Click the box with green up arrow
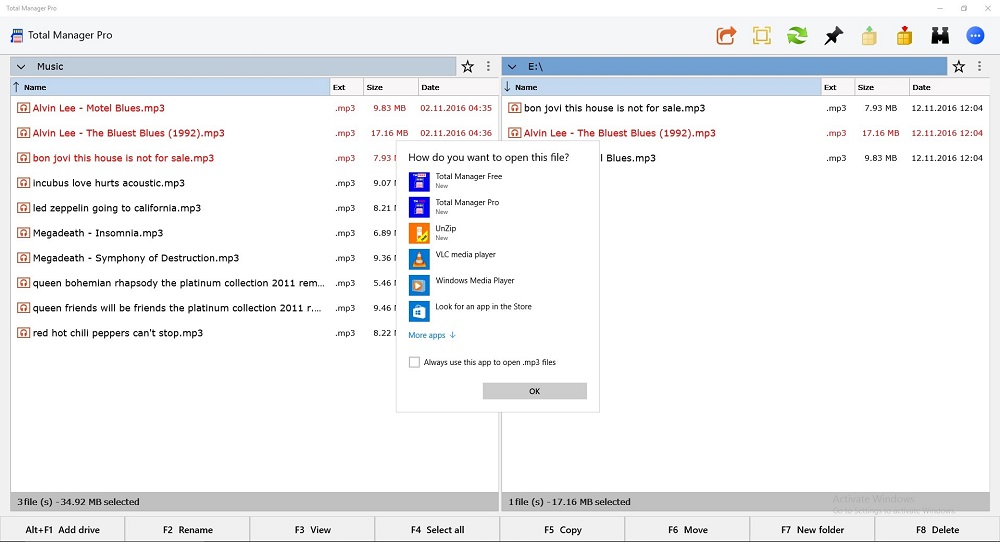The image size is (1000, 542). (869, 36)
